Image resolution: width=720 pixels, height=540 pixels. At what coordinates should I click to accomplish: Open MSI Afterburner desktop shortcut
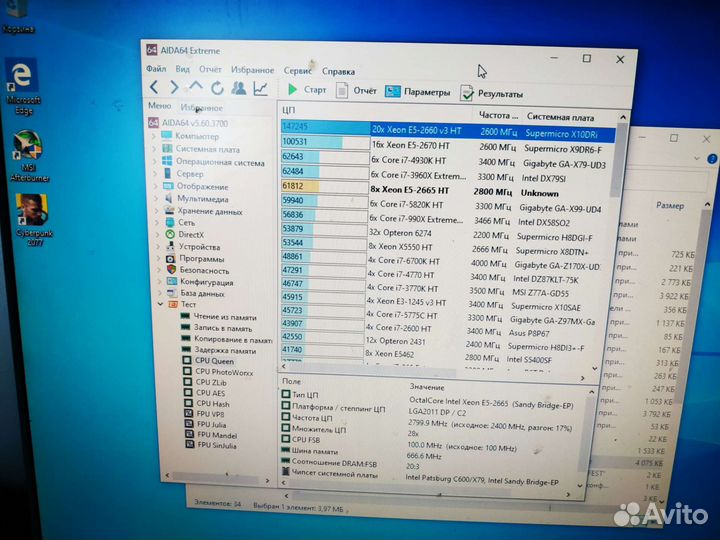point(28,156)
